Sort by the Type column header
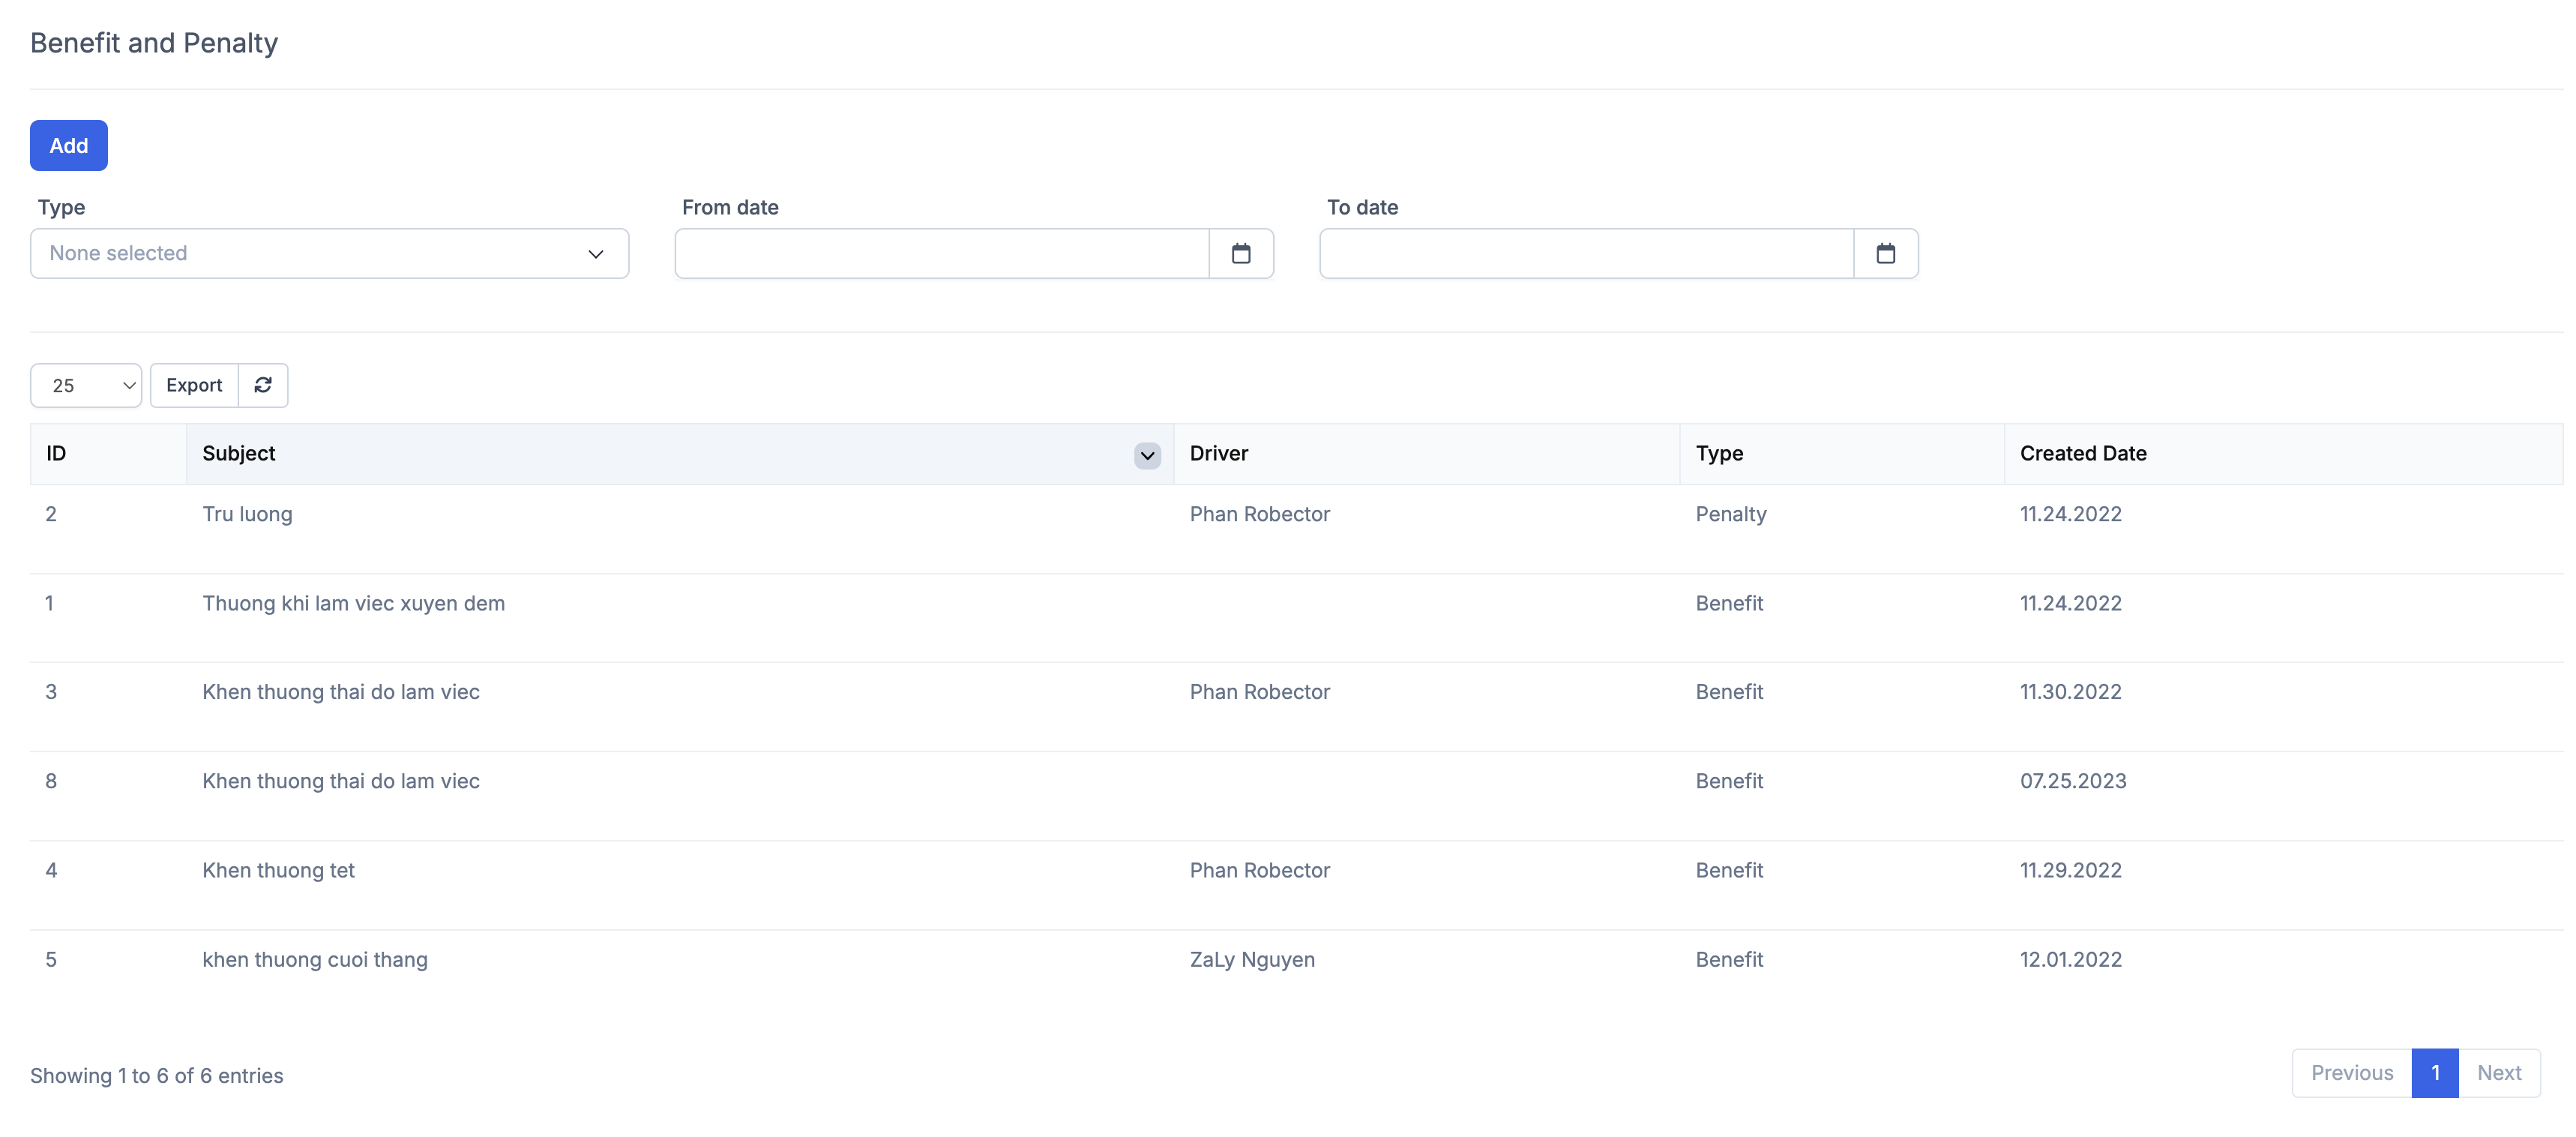 pos(1718,453)
